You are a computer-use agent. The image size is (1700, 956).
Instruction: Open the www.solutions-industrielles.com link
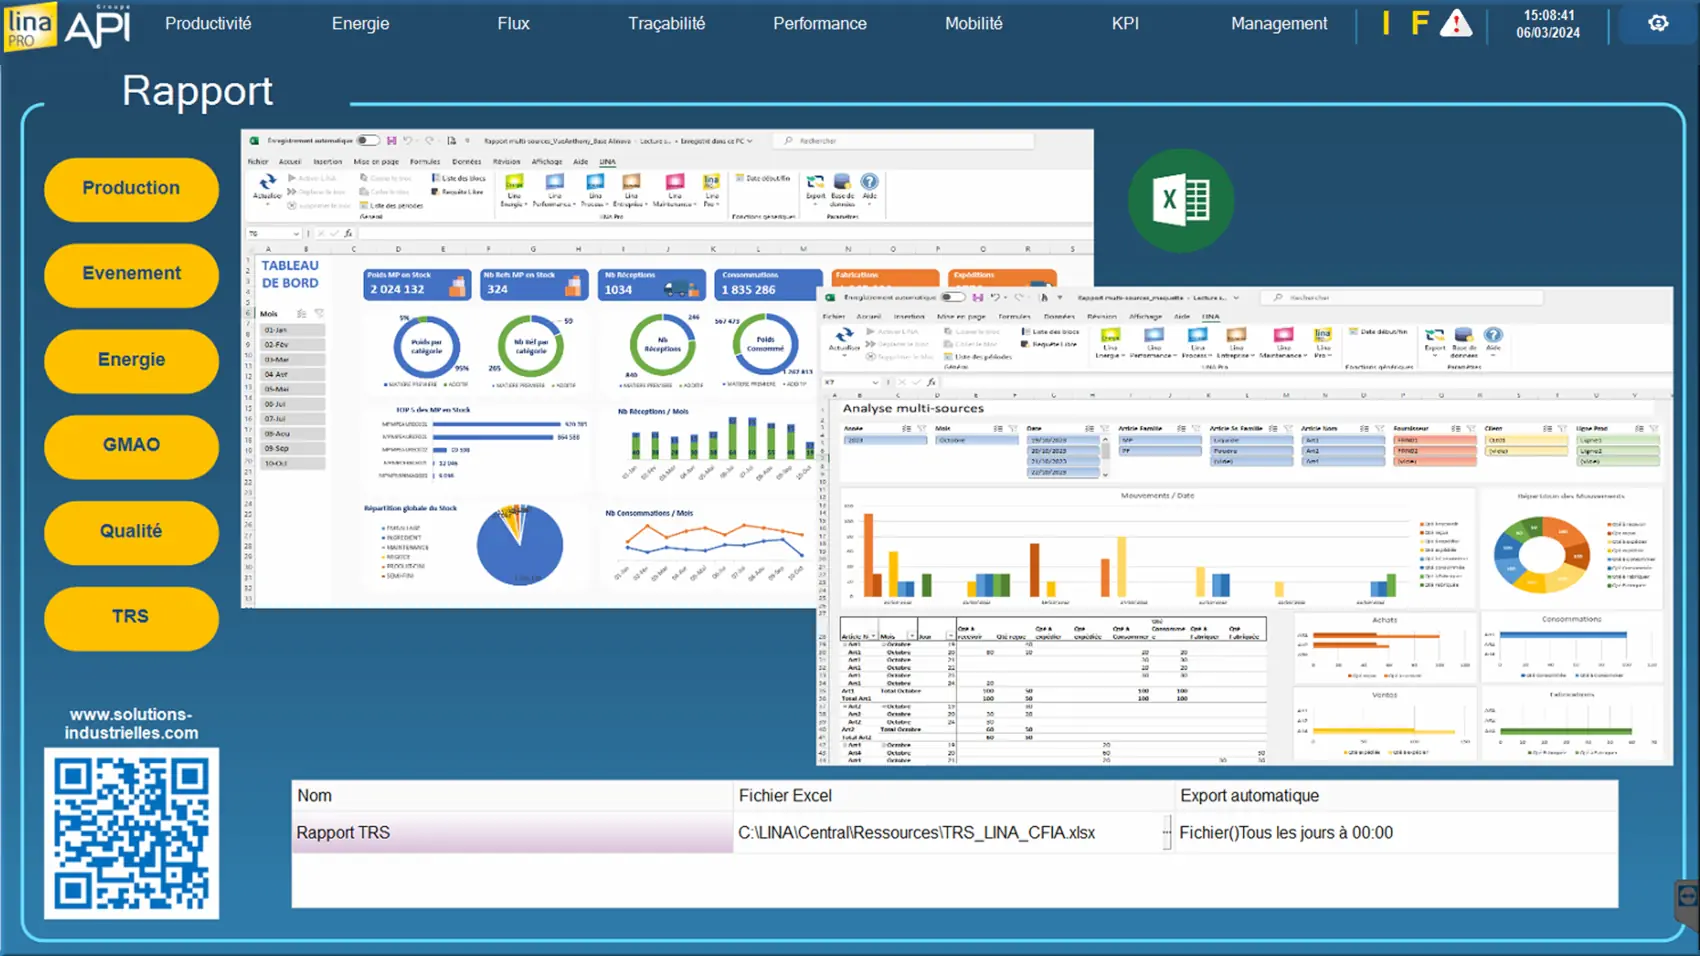click(131, 723)
